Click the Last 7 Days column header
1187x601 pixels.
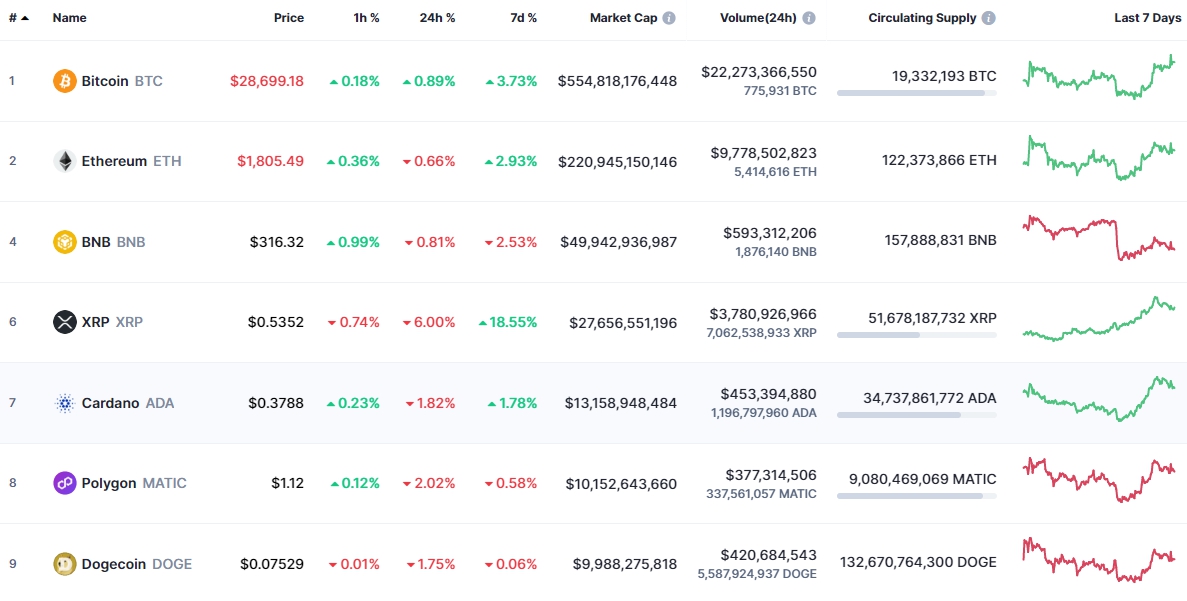[1147, 18]
